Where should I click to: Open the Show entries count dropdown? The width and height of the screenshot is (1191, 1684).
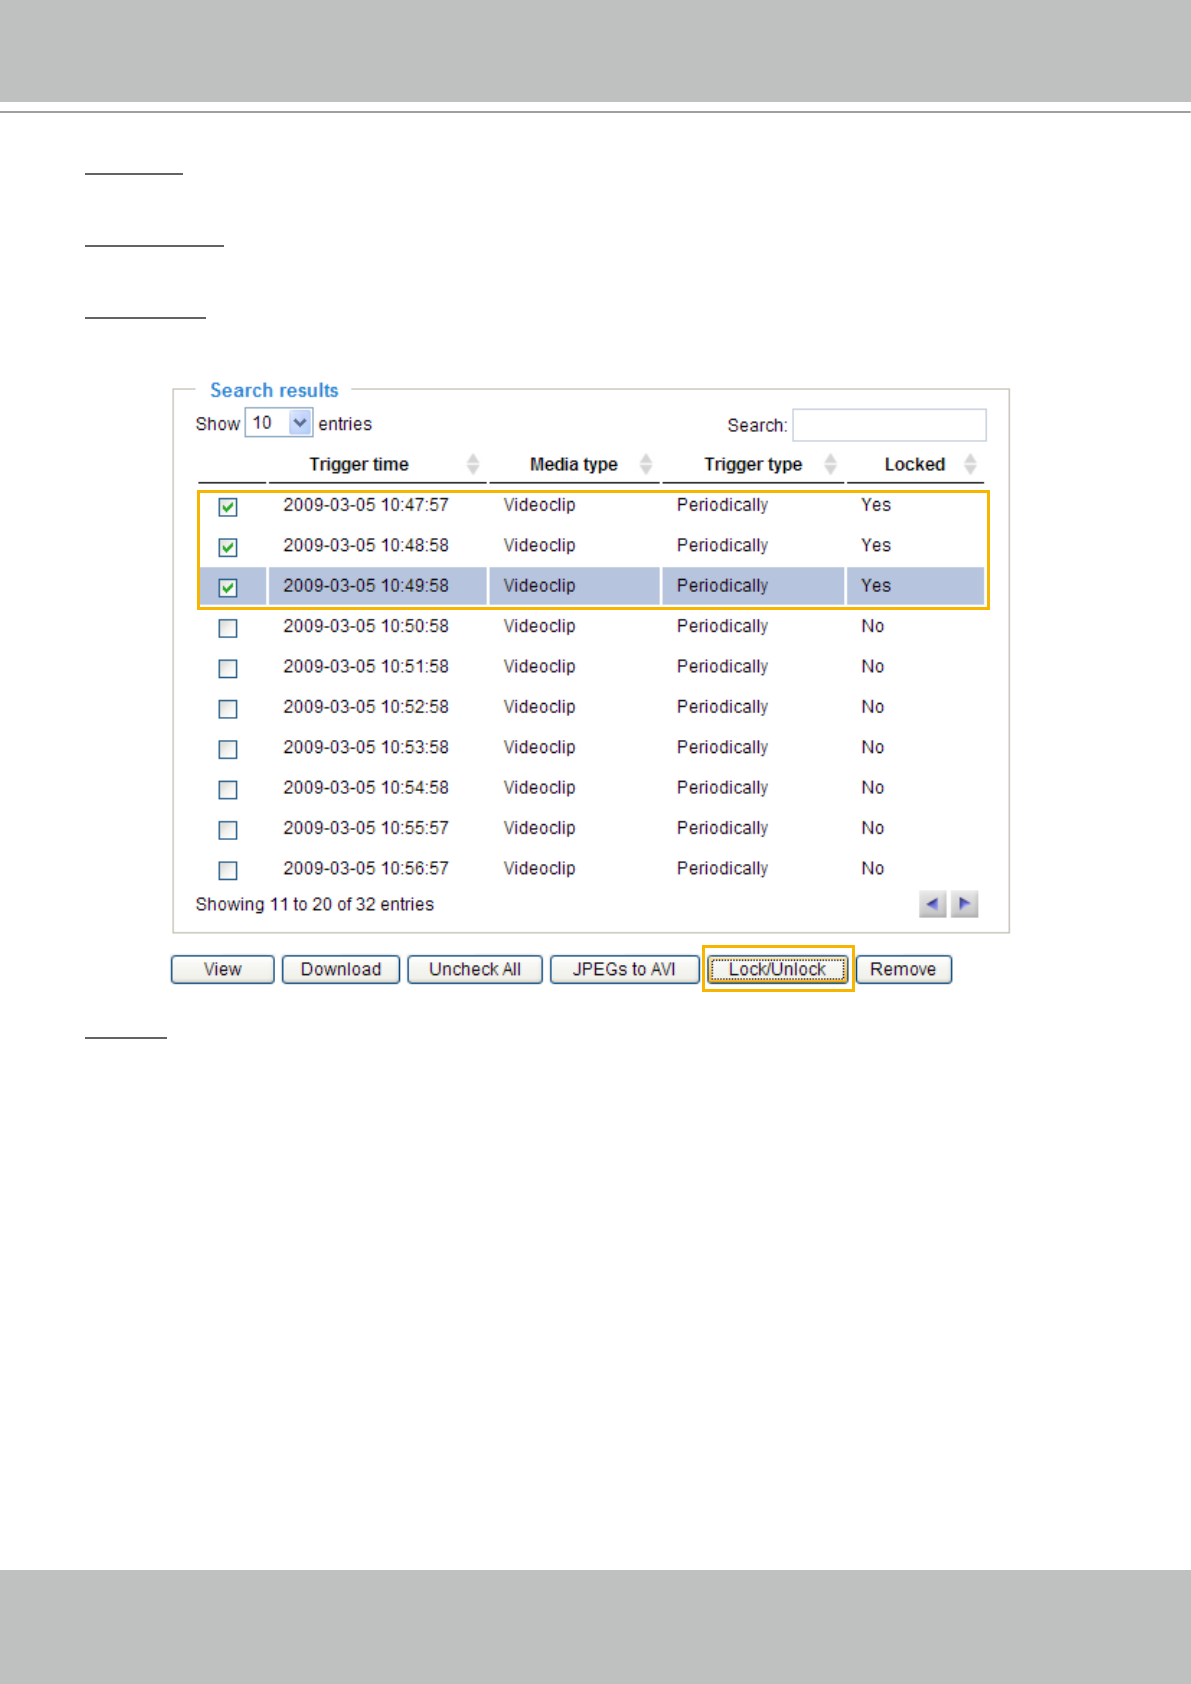279,423
